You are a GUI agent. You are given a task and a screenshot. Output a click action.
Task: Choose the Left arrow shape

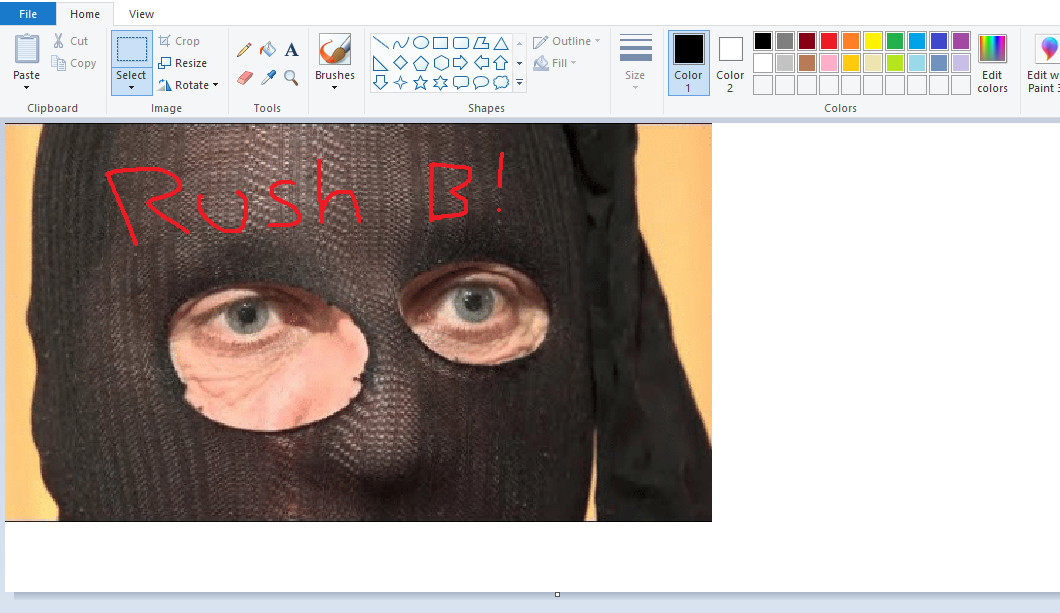click(481, 64)
